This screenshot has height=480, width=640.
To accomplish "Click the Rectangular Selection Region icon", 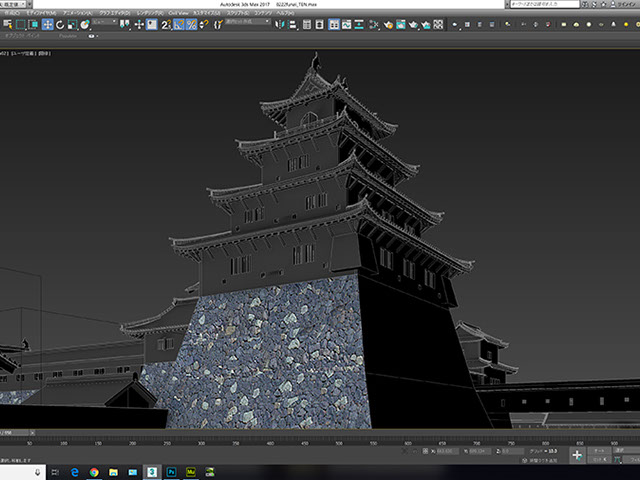I will (x=20, y=24).
